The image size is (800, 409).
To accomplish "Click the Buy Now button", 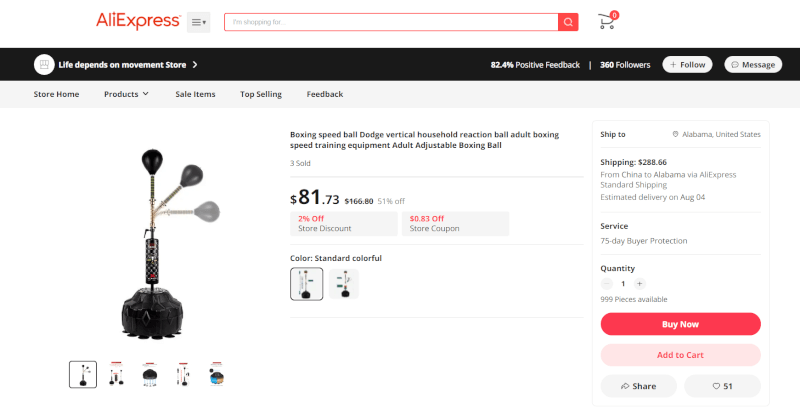I will click(x=680, y=324).
